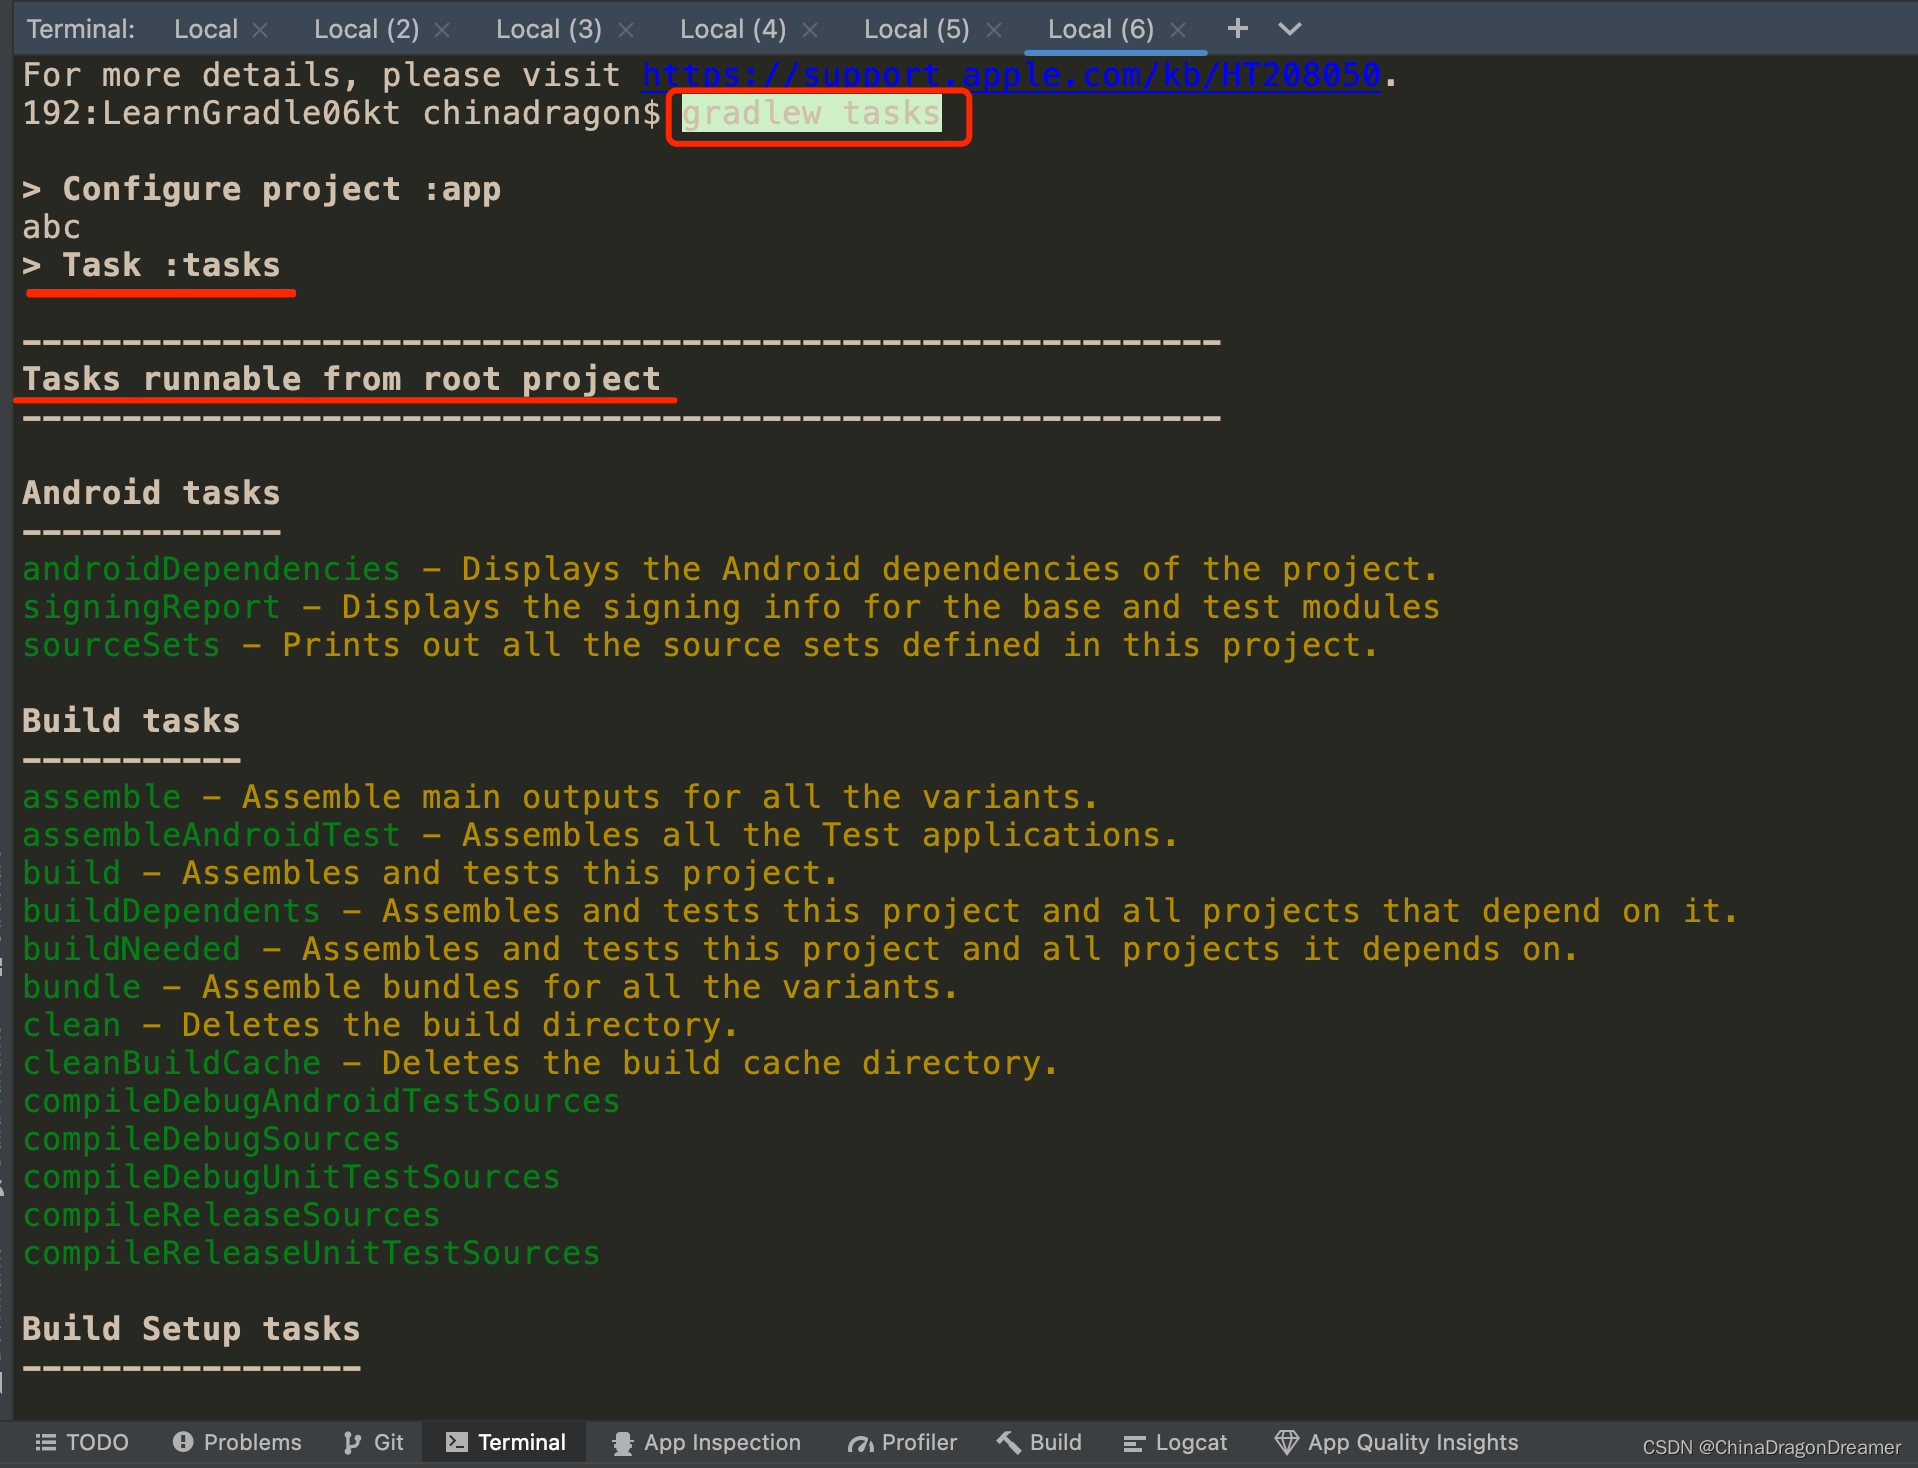The image size is (1918, 1468).
Task: Click the 'Build Setup tasks' heading
Action: point(191,1329)
